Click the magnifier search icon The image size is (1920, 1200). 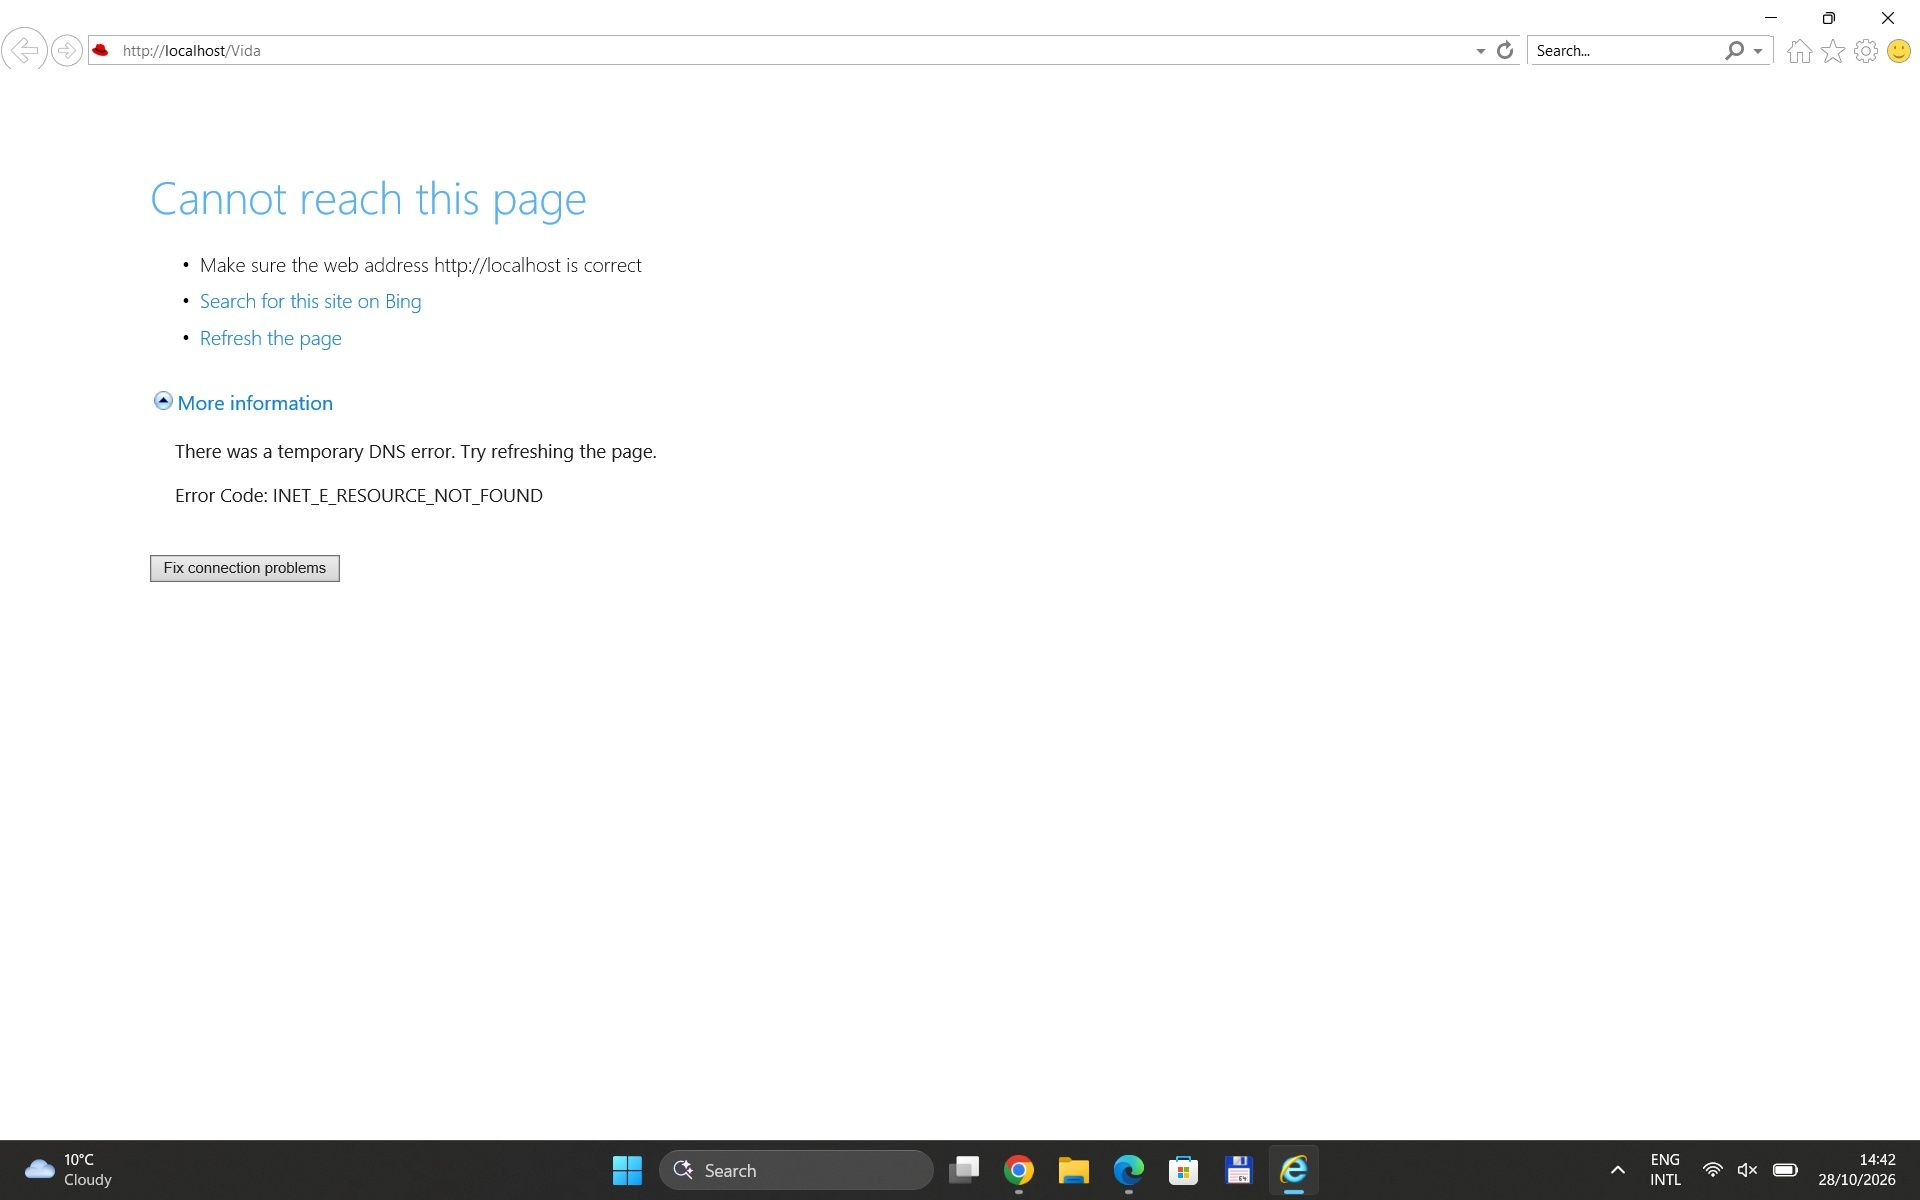1734,50
